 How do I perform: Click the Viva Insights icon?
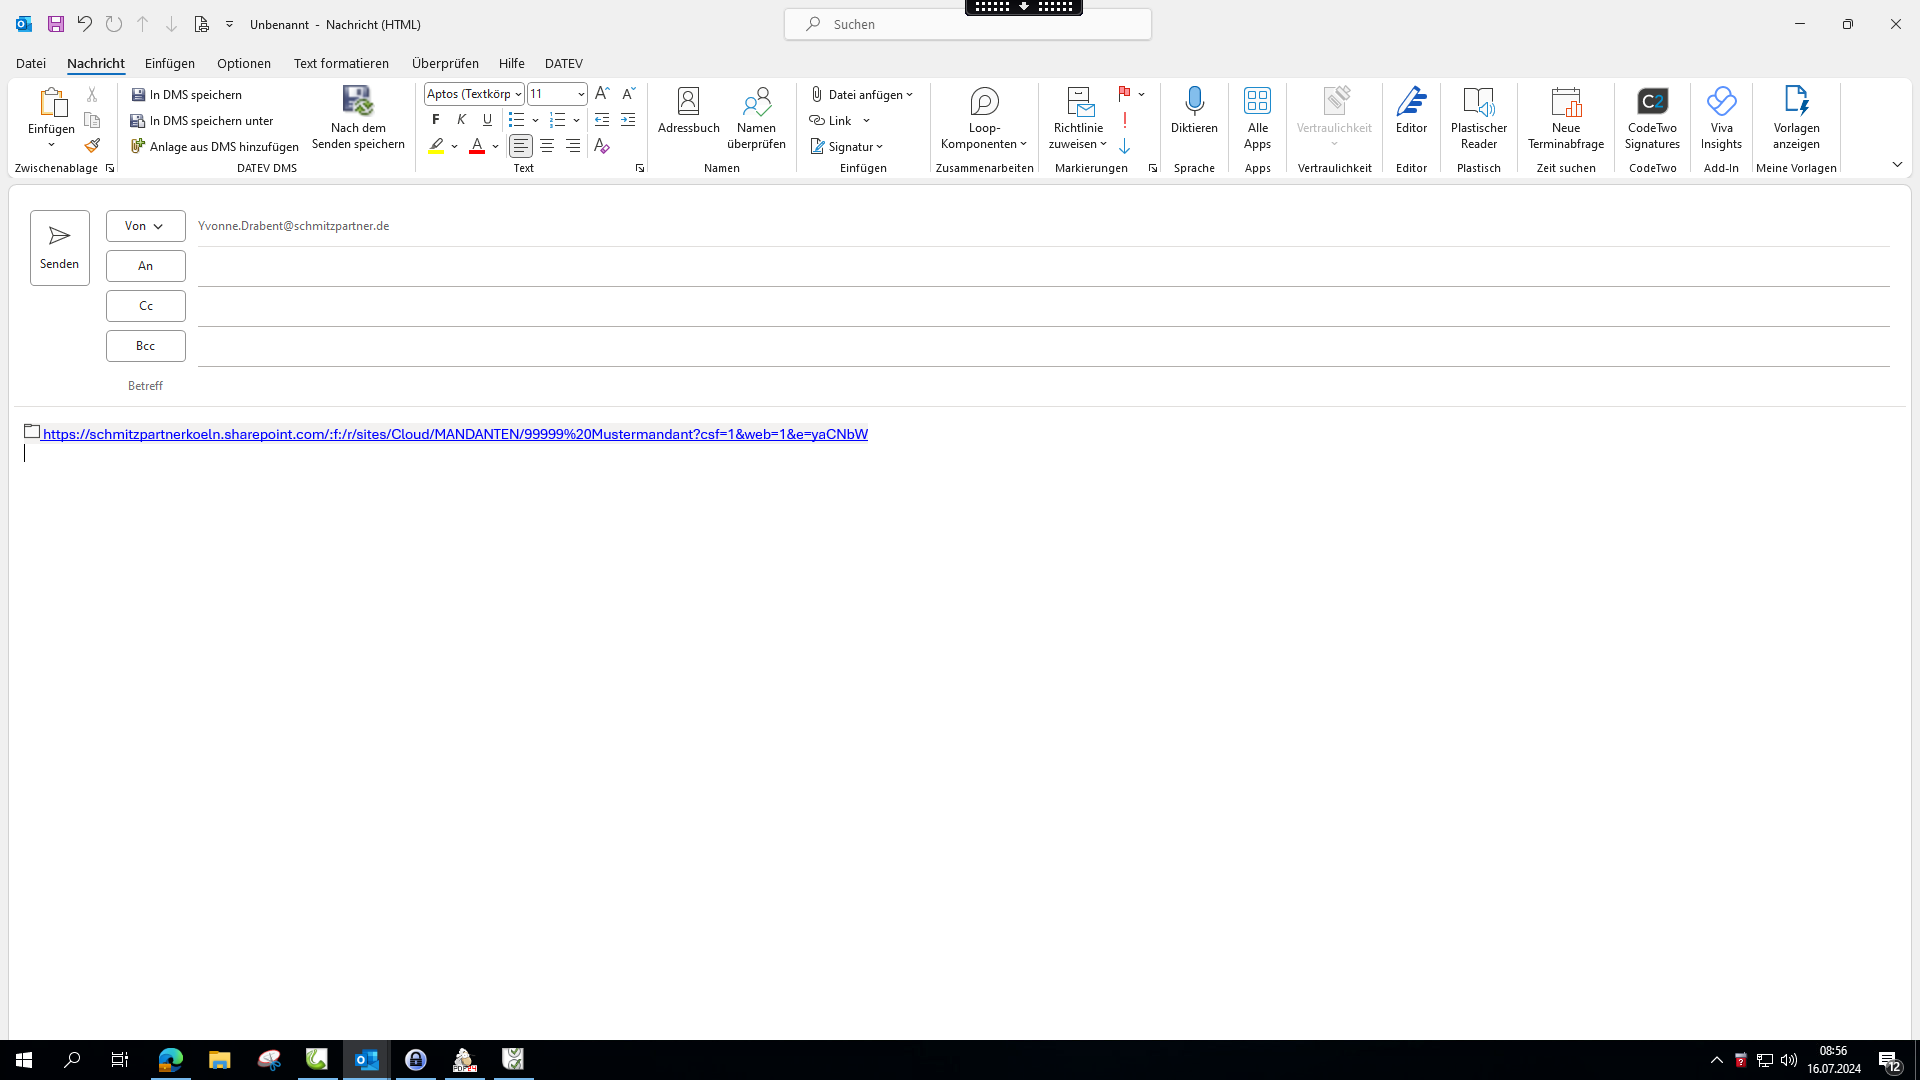(1721, 101)
